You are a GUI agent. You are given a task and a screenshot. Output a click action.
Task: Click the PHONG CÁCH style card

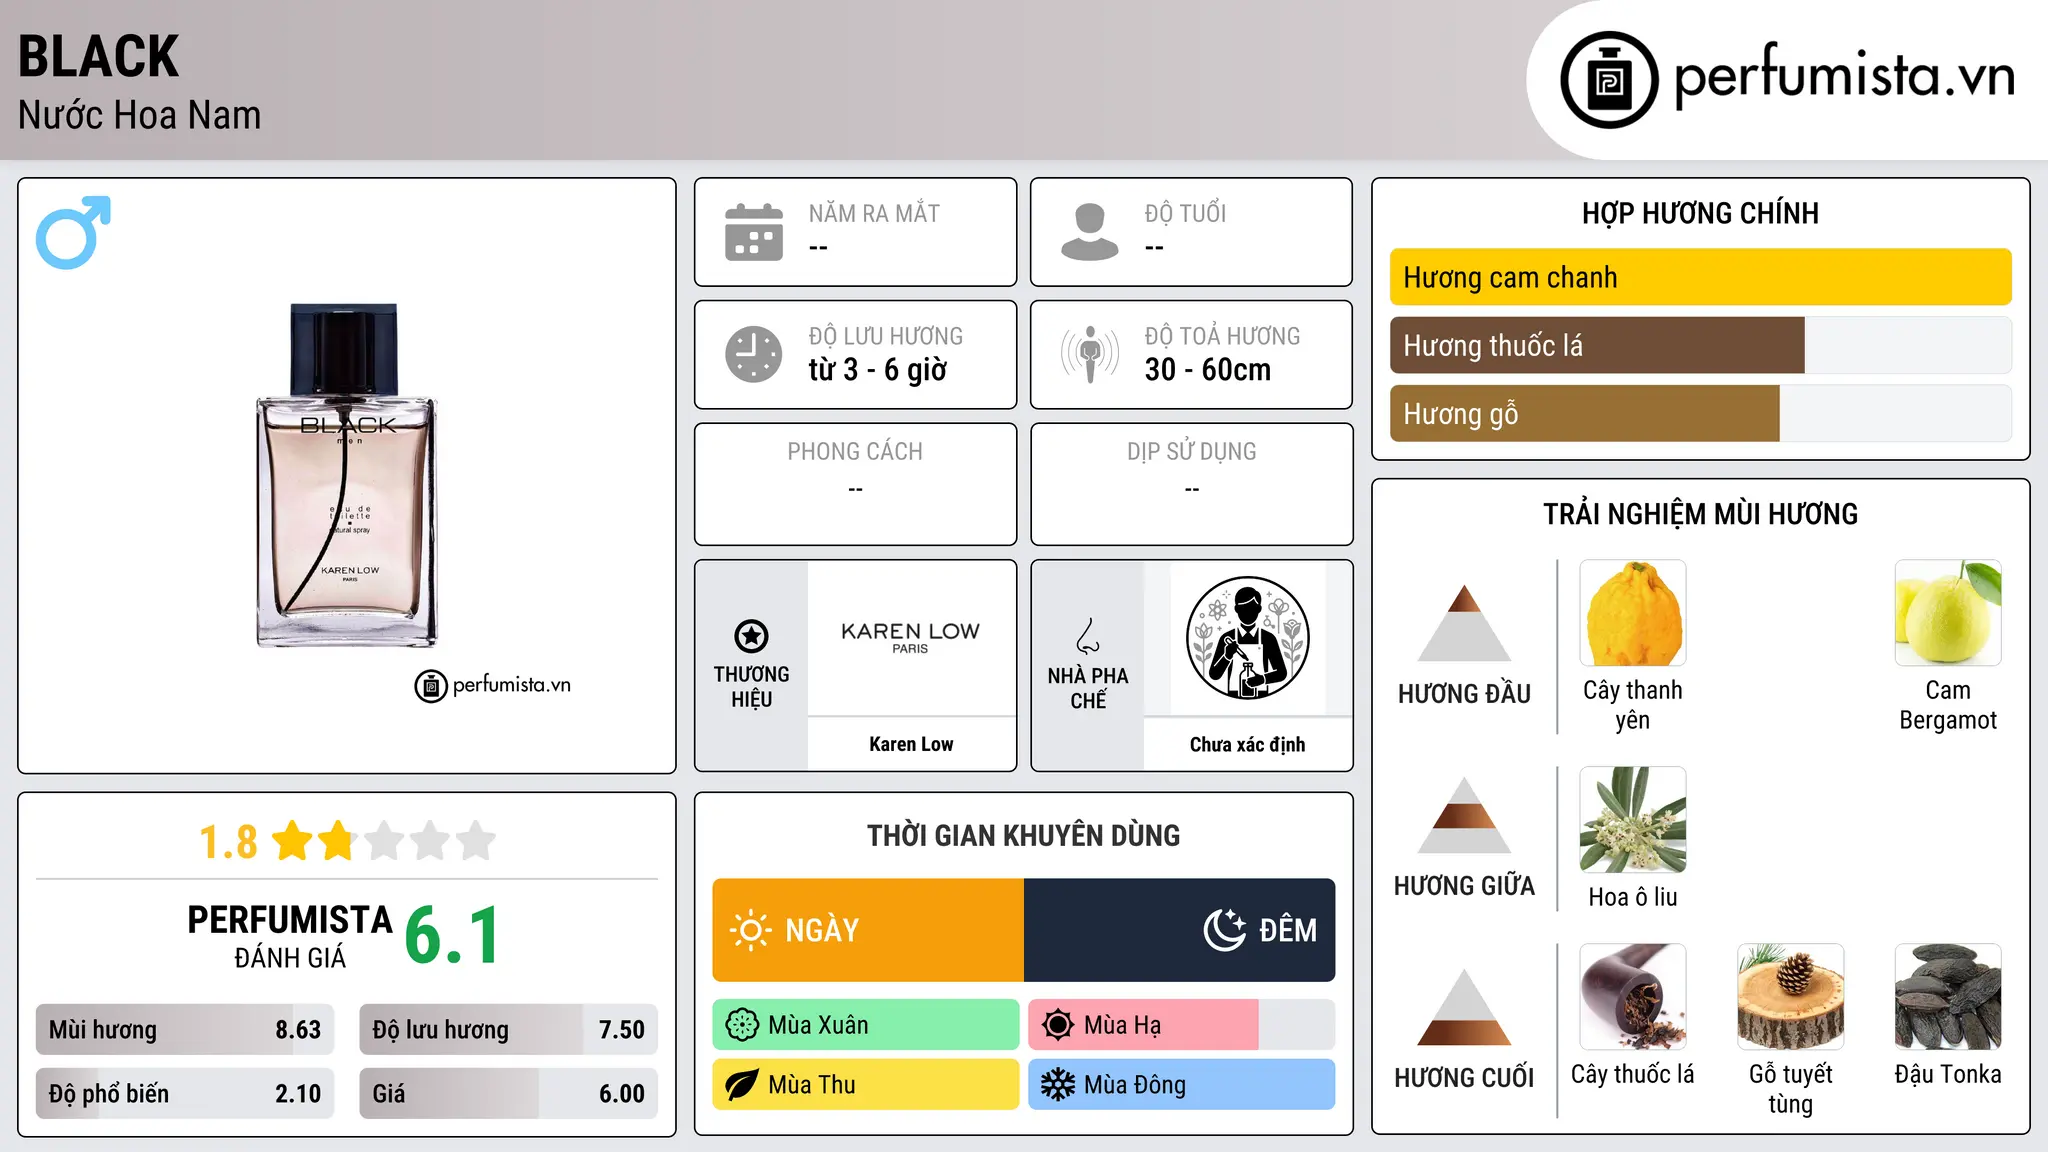tap(855, 484)
